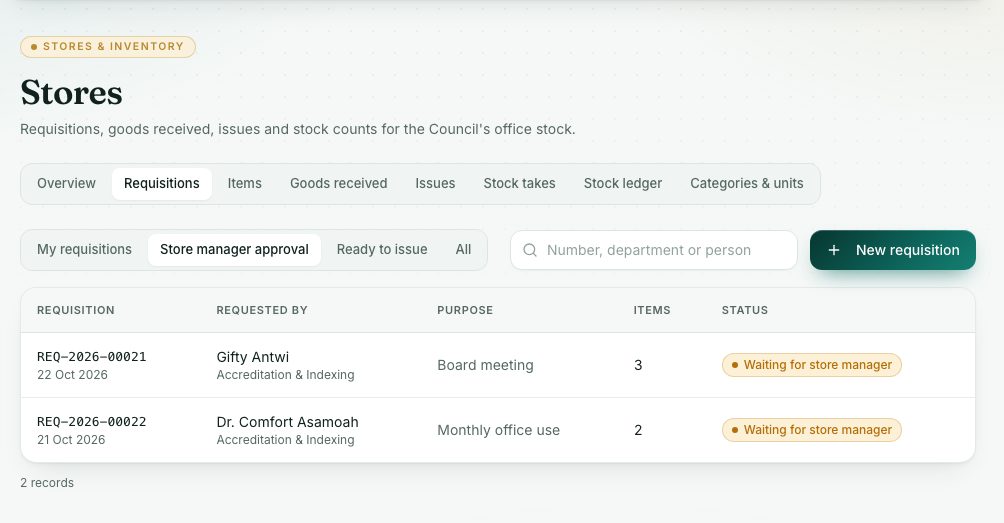1004x523 pixels.
Task: Click the Board meeting purpose cell
Action: click(x=485, y=366)
